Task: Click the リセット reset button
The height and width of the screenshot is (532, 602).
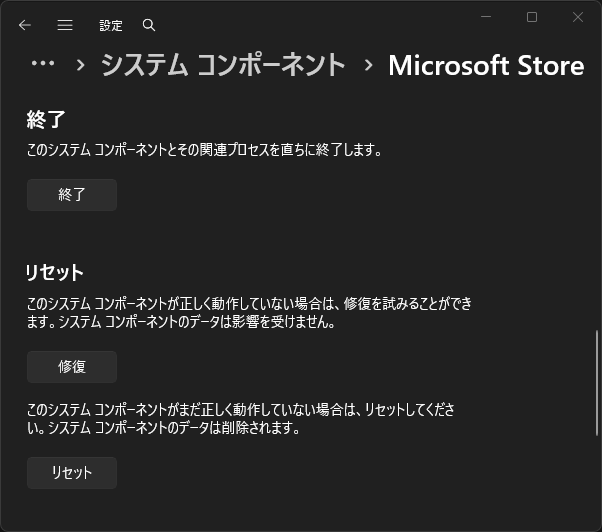Action: 72,473
